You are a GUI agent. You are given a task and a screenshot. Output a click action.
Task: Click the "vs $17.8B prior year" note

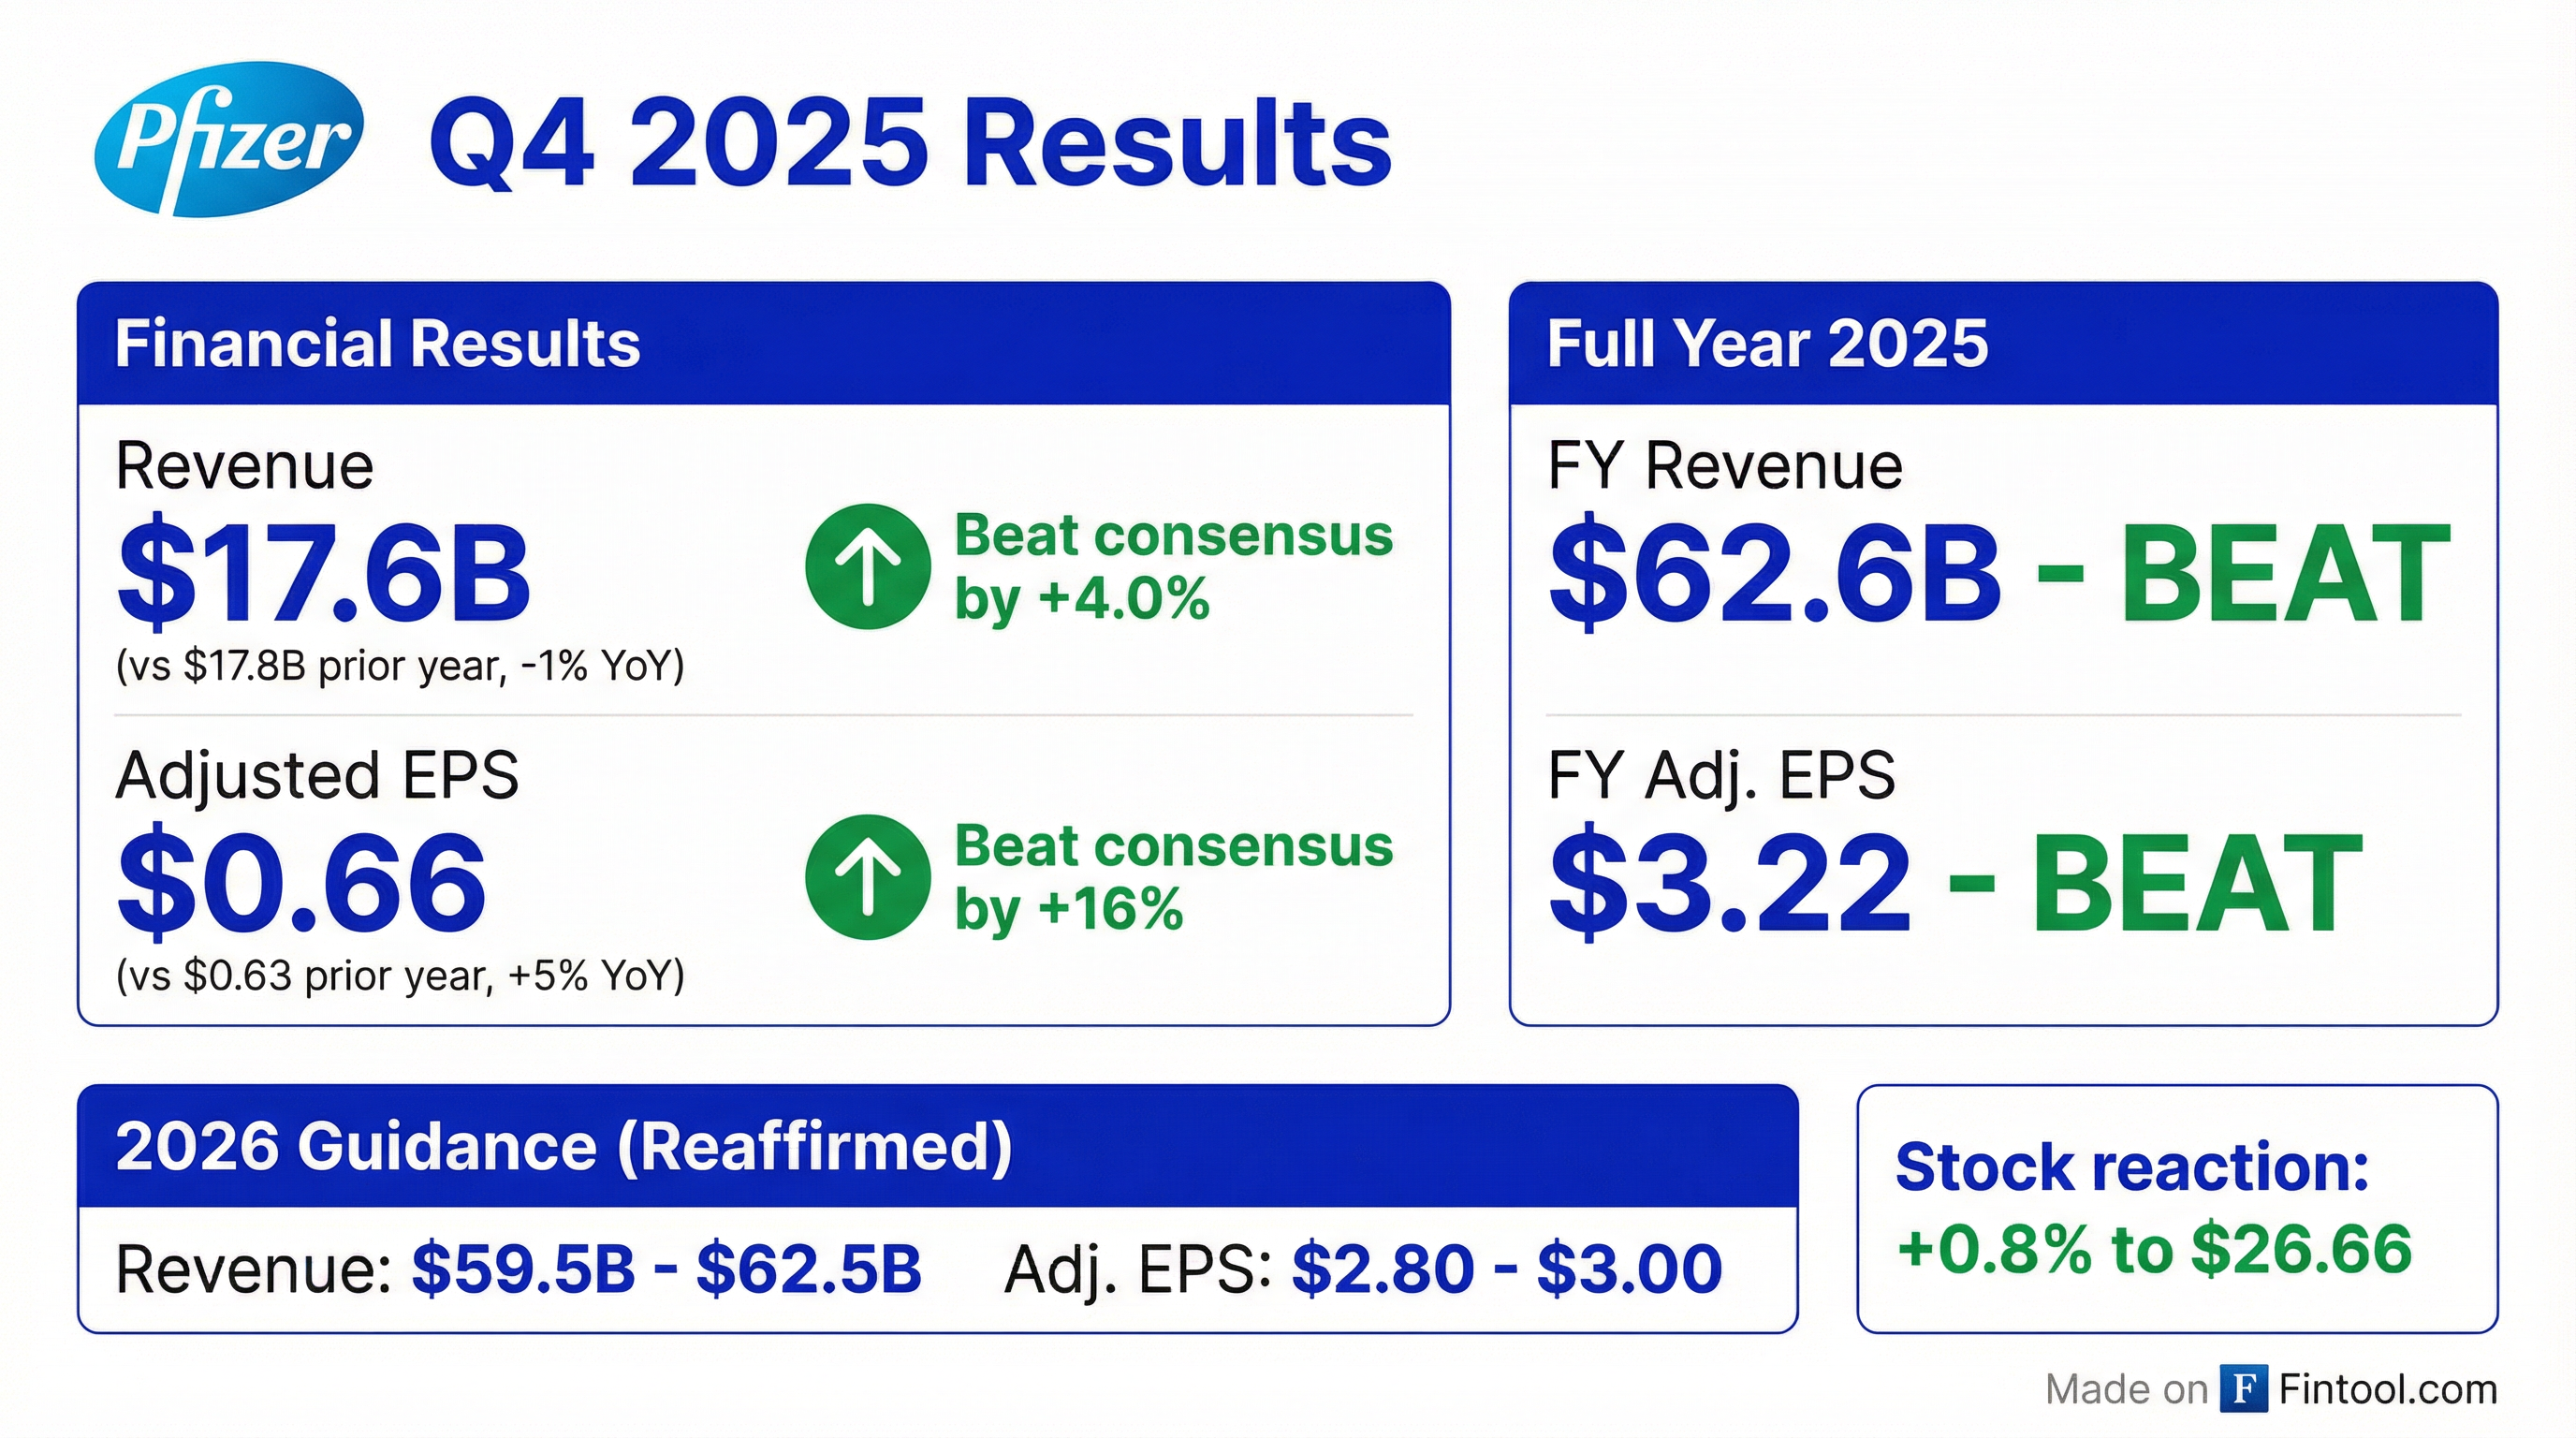point(400,665)
